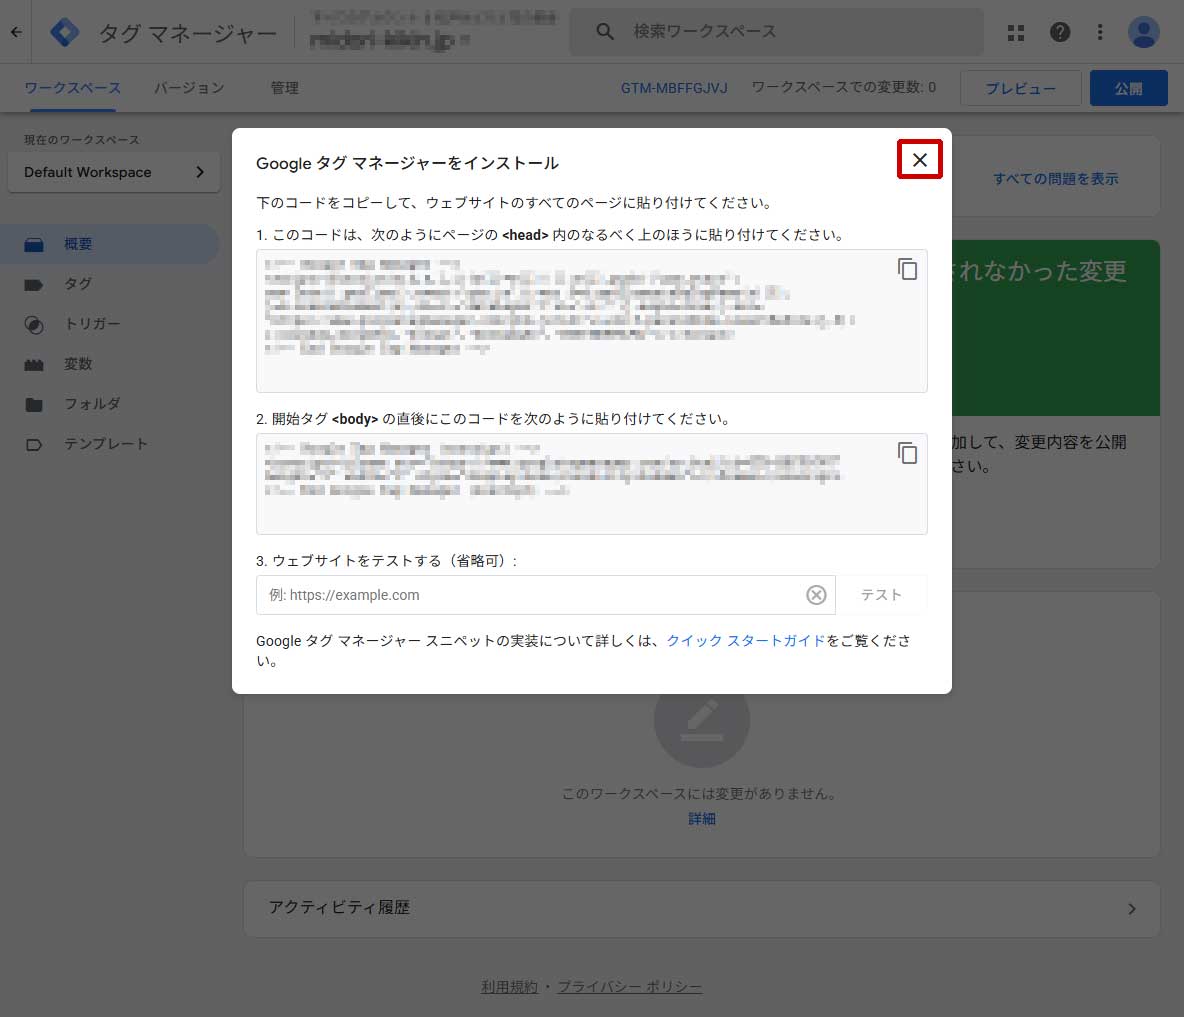
Task: Click the template outline icon
Action: point(34,445)
